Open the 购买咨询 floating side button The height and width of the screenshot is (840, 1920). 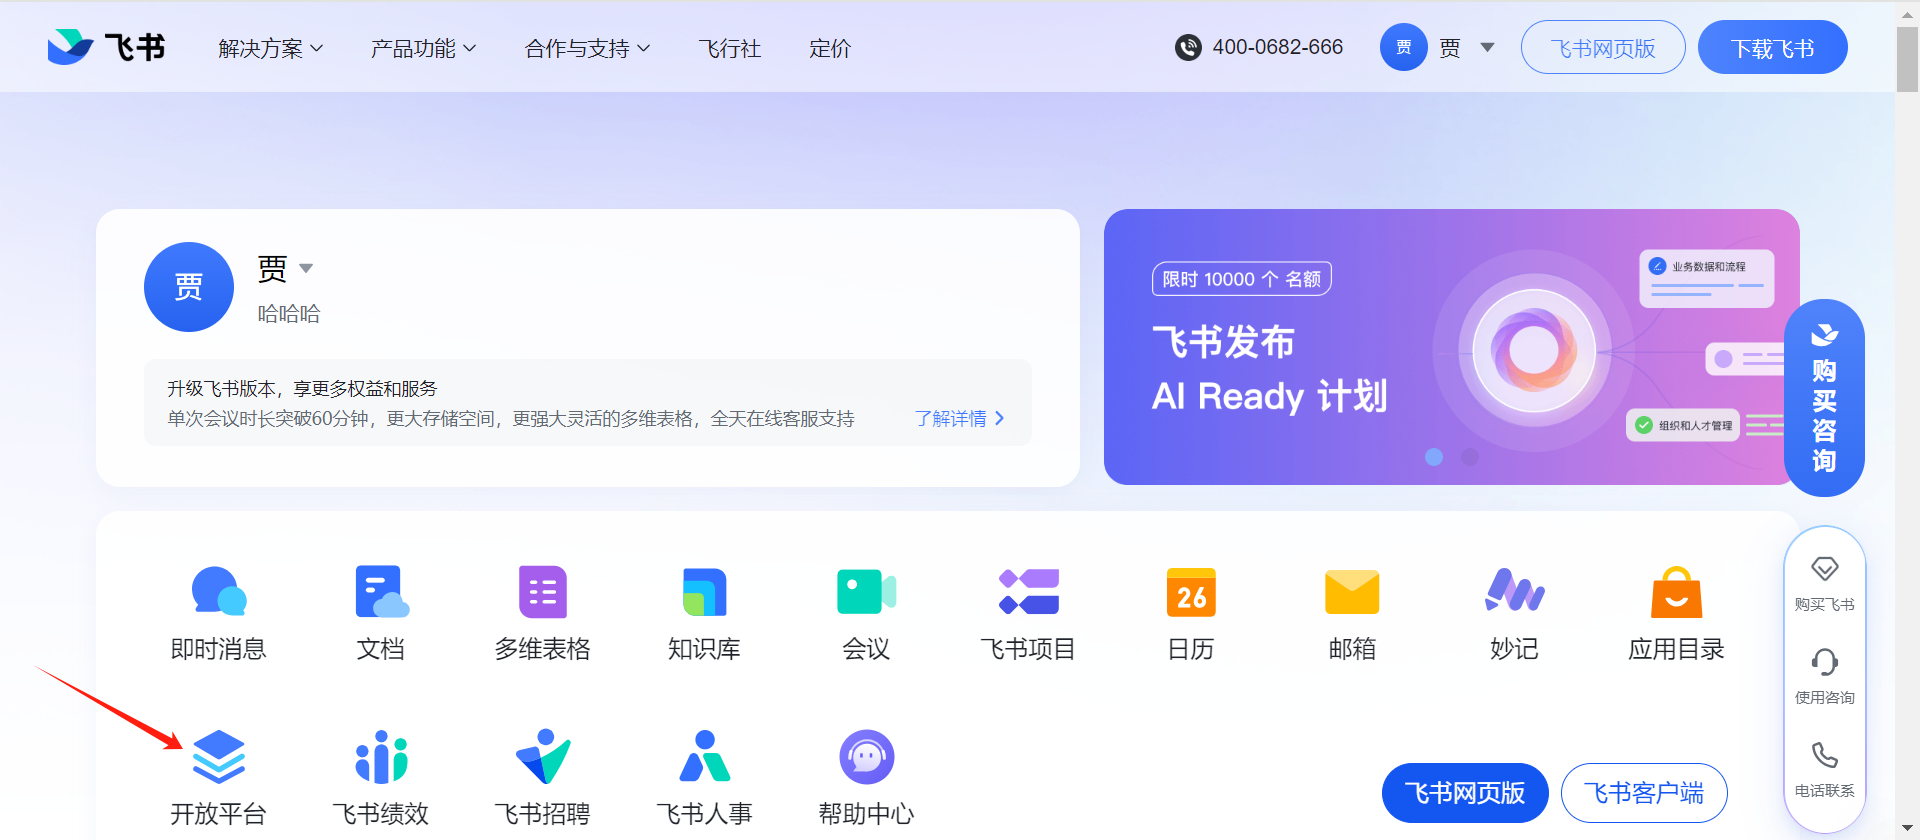(x=1824, y=398)
